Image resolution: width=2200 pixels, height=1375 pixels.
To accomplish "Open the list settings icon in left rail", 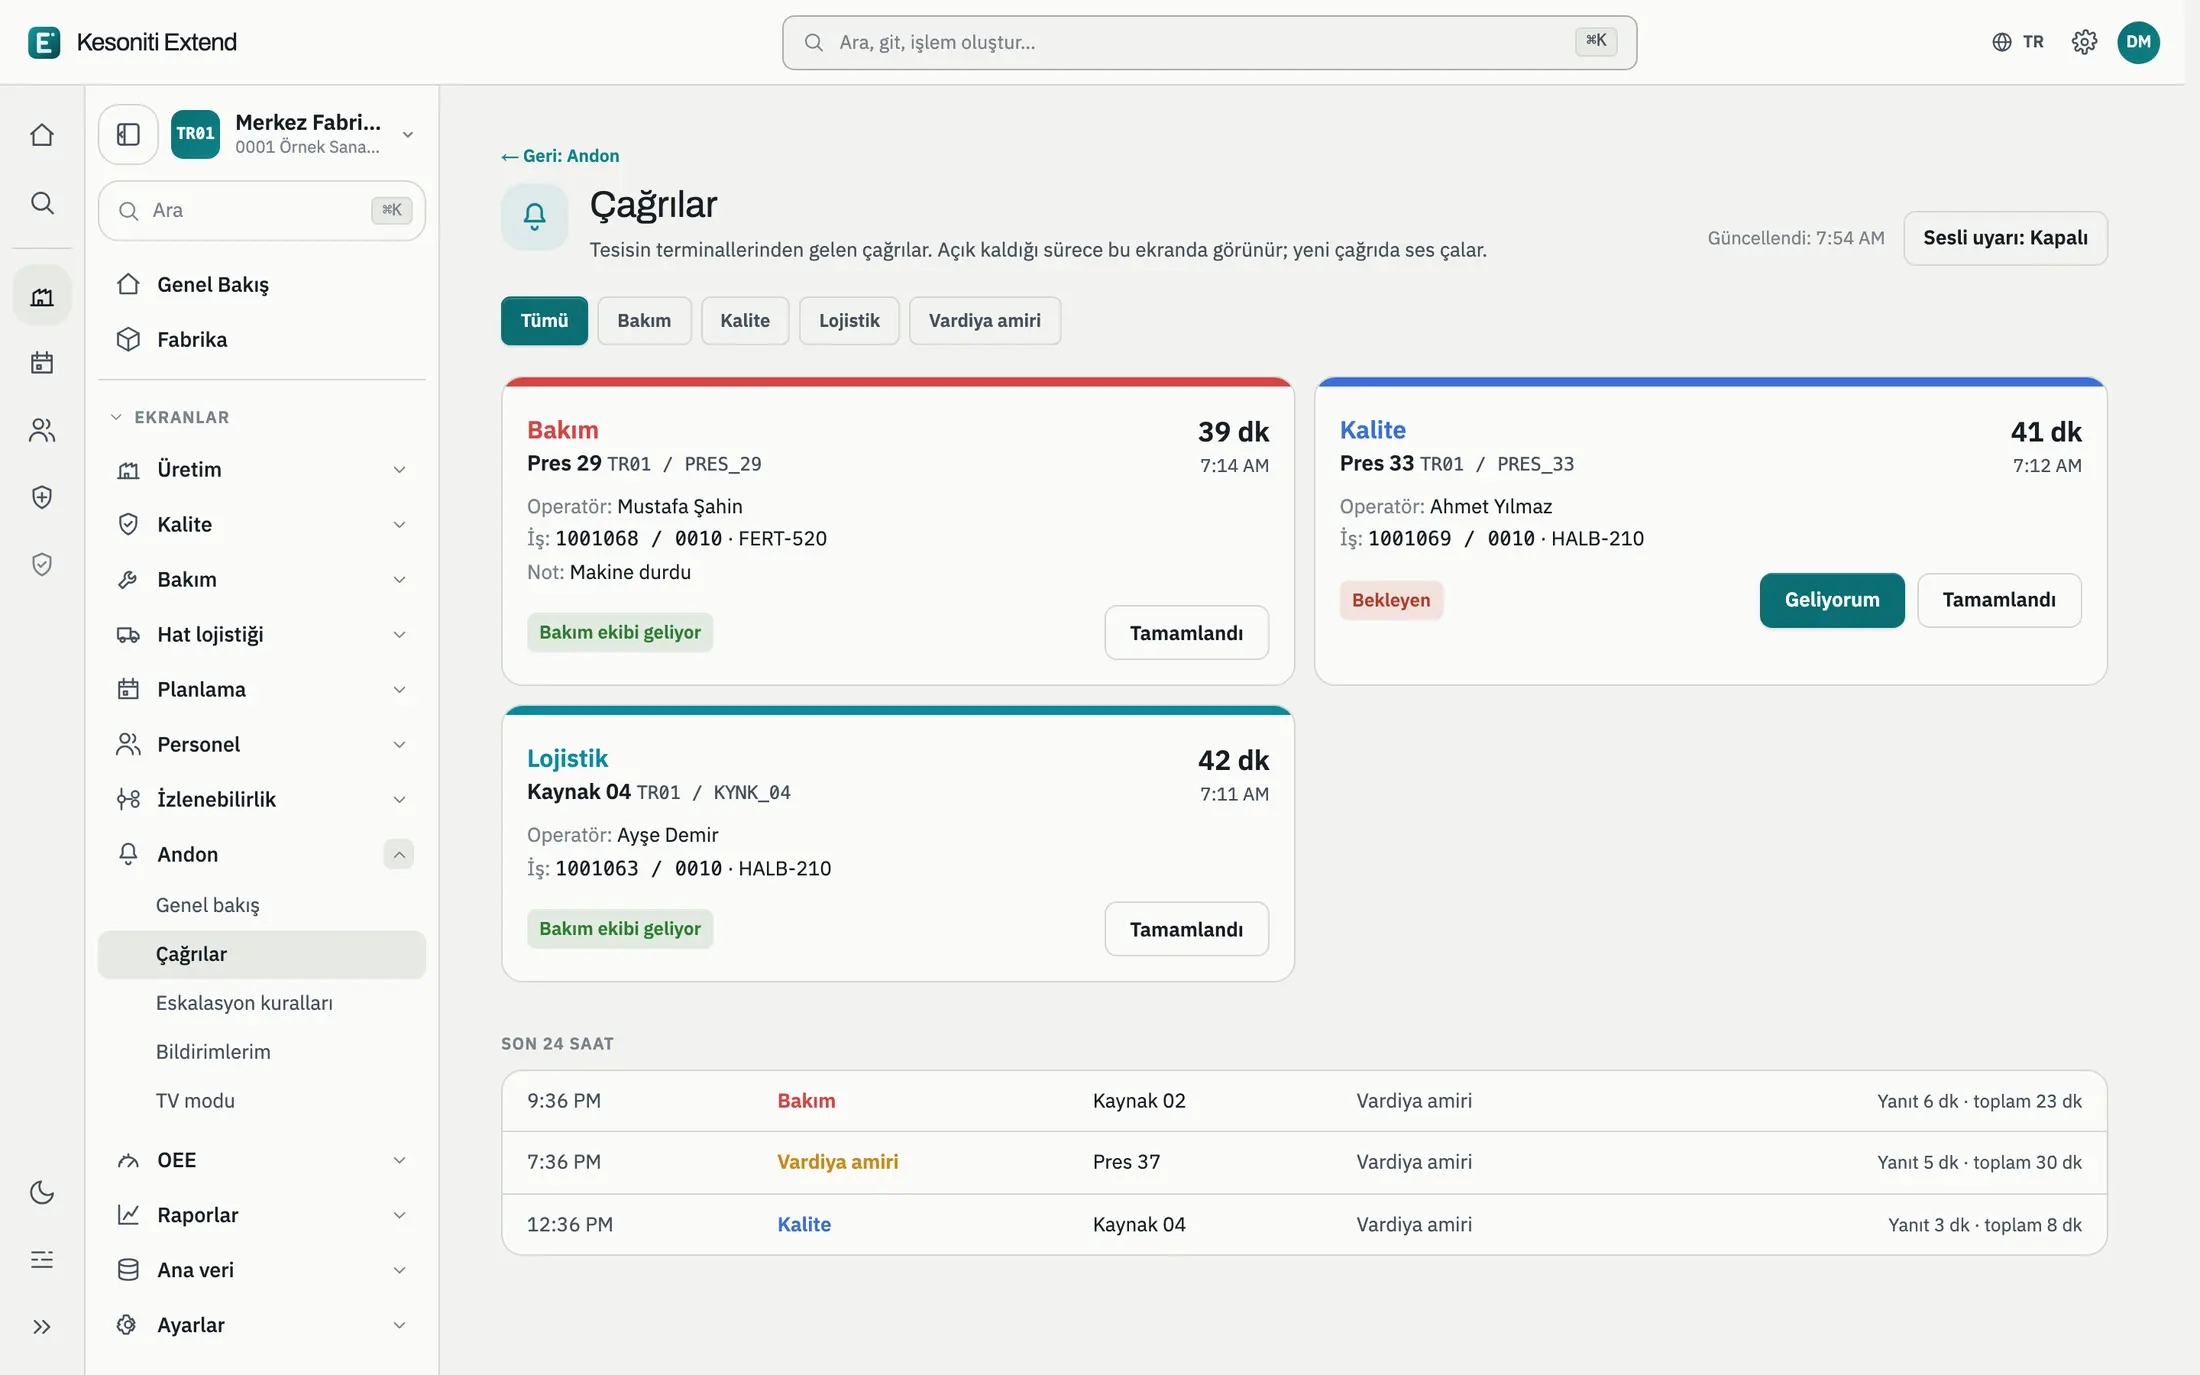I will coord(42,1259).
